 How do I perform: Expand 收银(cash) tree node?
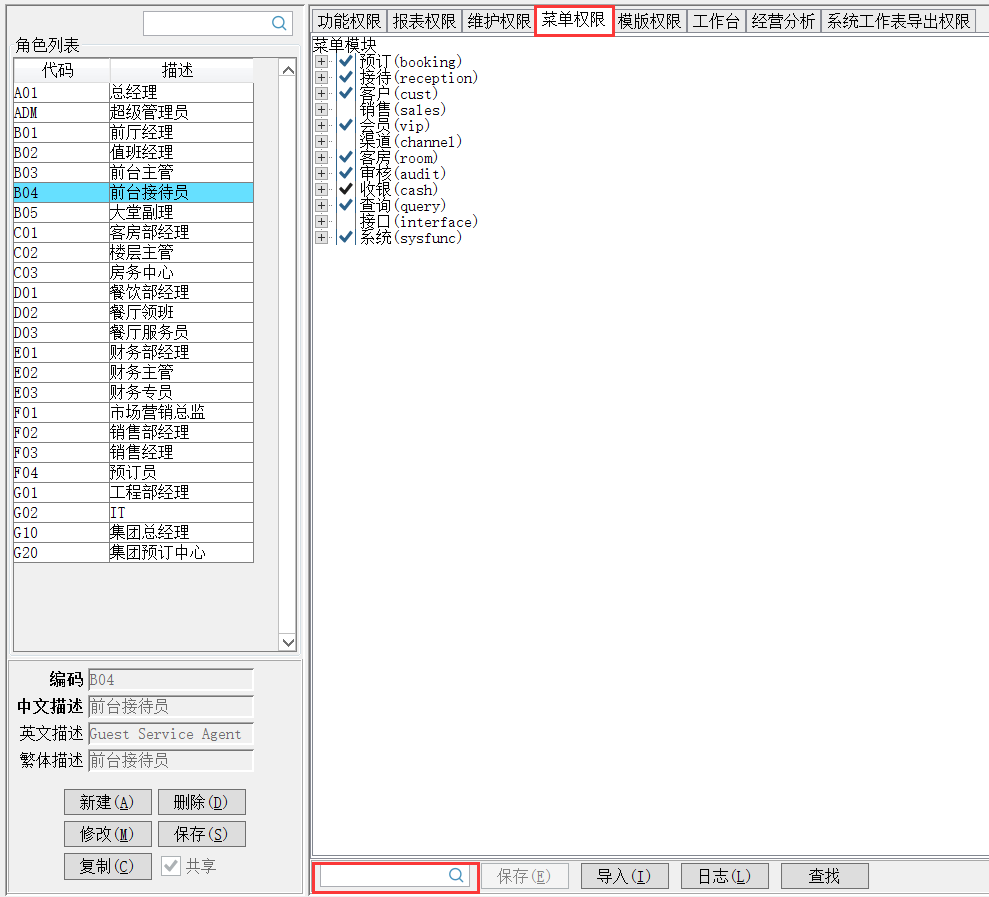tap(322, 189)
